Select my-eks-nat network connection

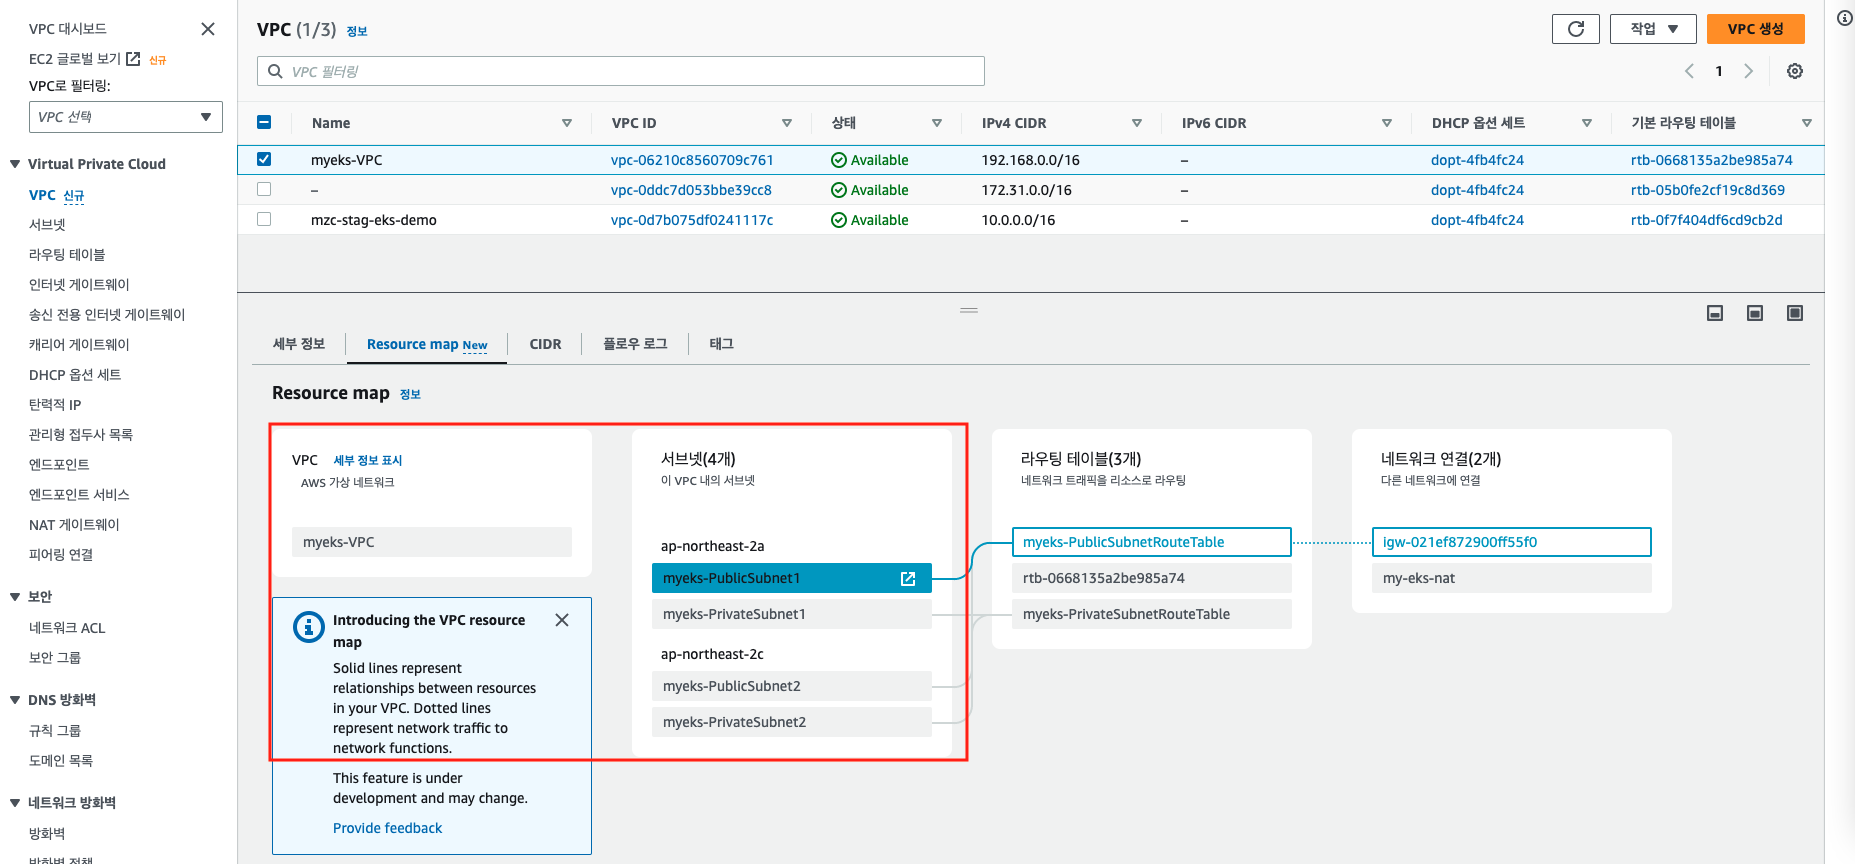[1512, 578]
